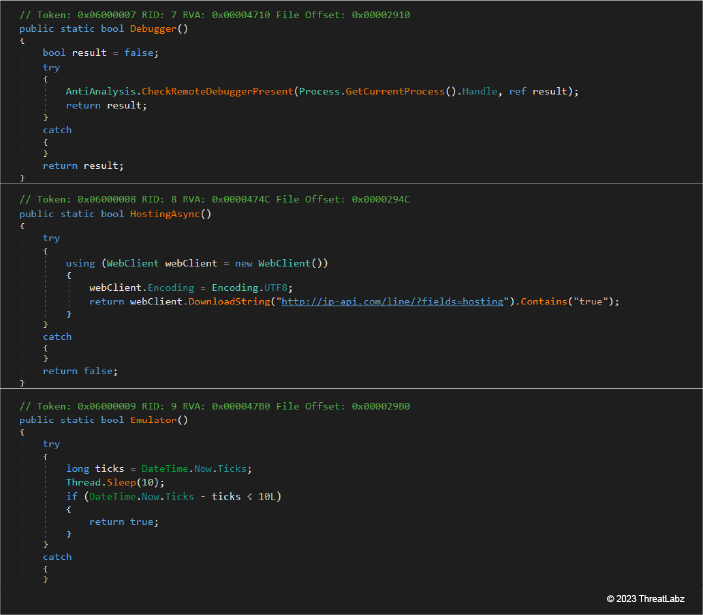The image size is (703, 615).
Task: Click the token comment with RID: 7
Action: tap(214, 15)
